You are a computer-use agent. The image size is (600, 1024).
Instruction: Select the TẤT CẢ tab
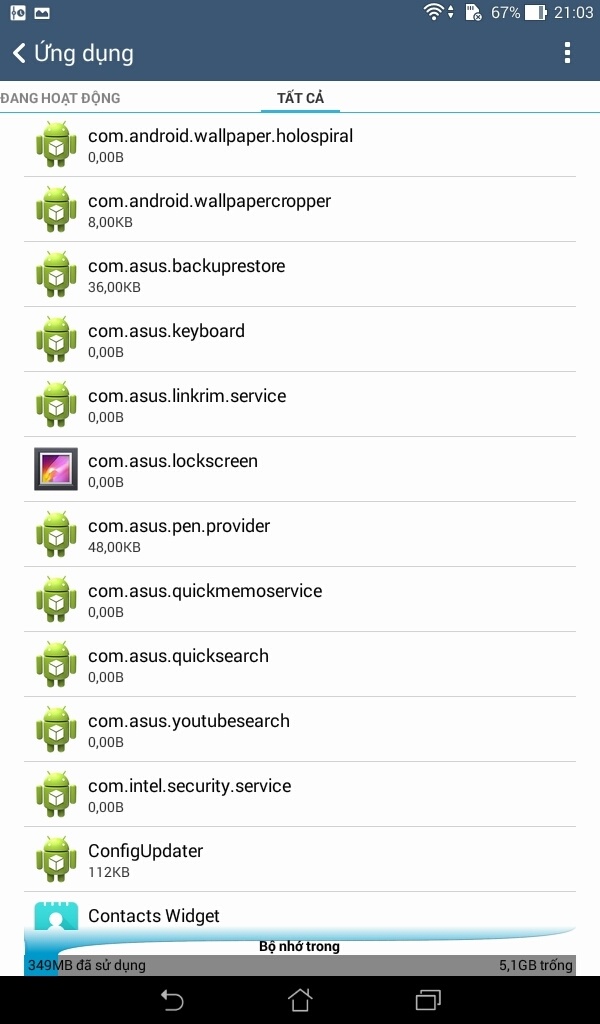pos(300,98)
